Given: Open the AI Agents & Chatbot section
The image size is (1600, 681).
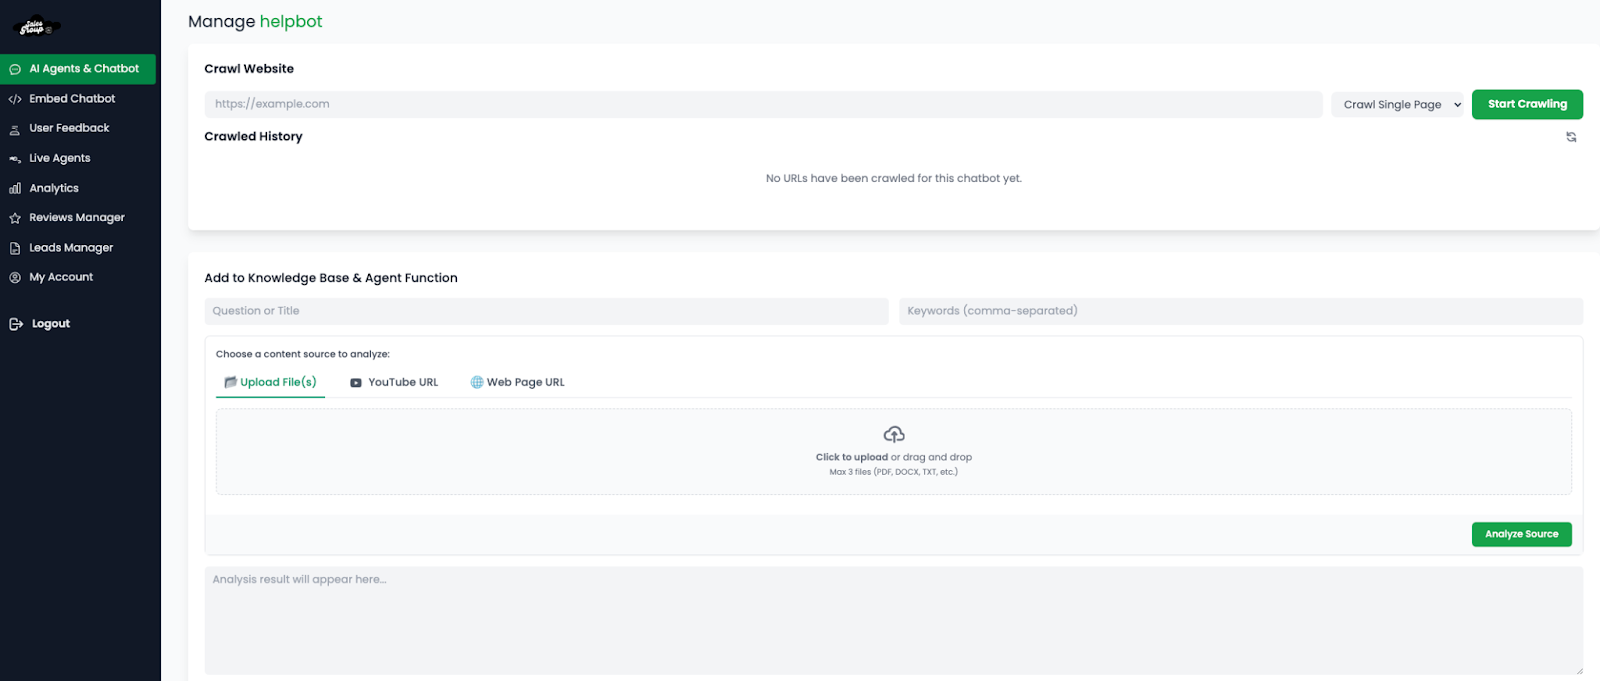Looking at the screenshot, I should (x=78, y=69).
